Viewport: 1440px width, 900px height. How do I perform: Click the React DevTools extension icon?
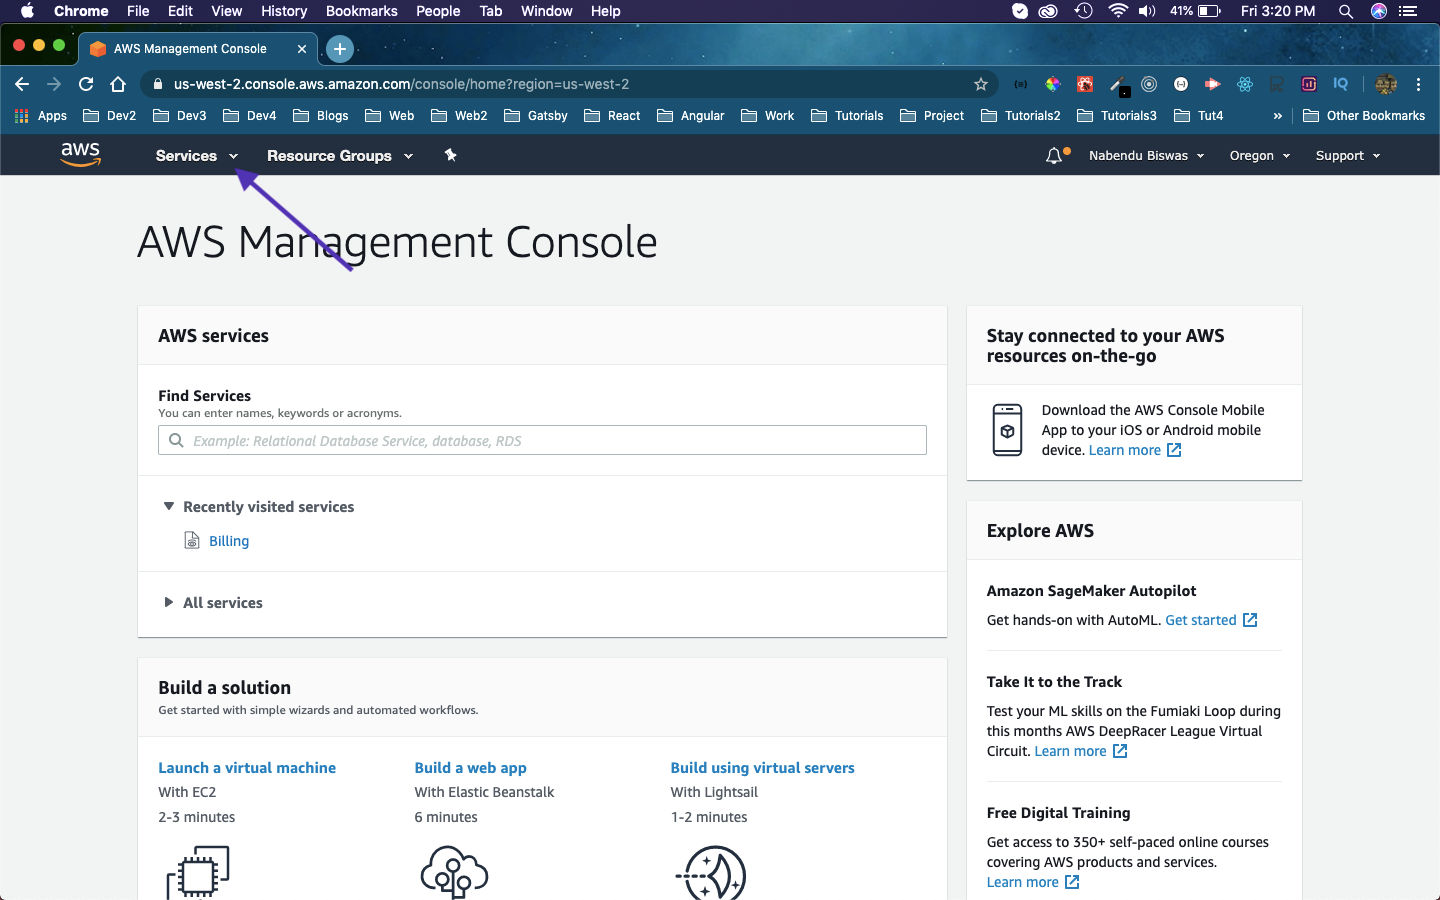tap(1245, 84)
